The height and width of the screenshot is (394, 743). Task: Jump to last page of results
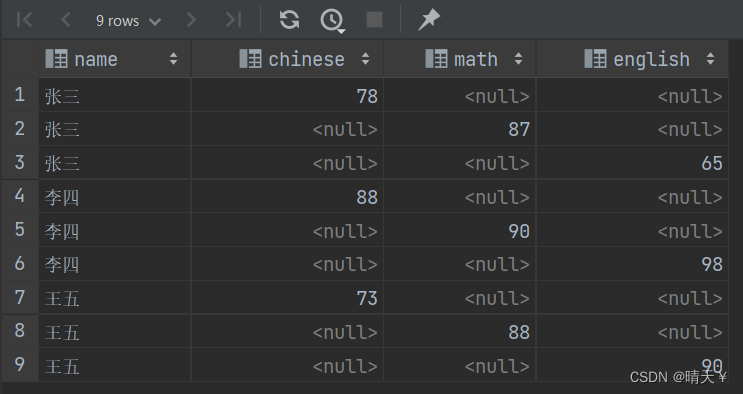pos(233,20)
